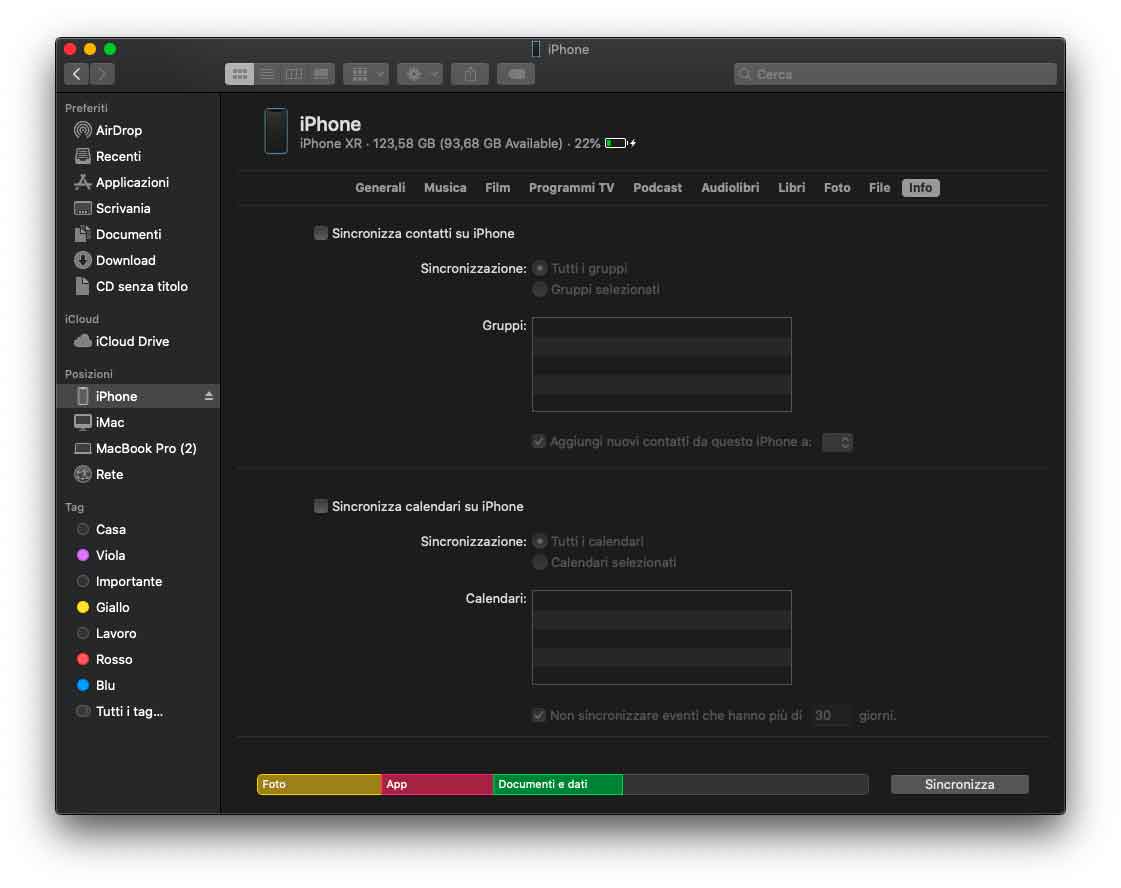Screen dimensions: 1121x888
Task: Switch to the File tab
Action: 879,187
